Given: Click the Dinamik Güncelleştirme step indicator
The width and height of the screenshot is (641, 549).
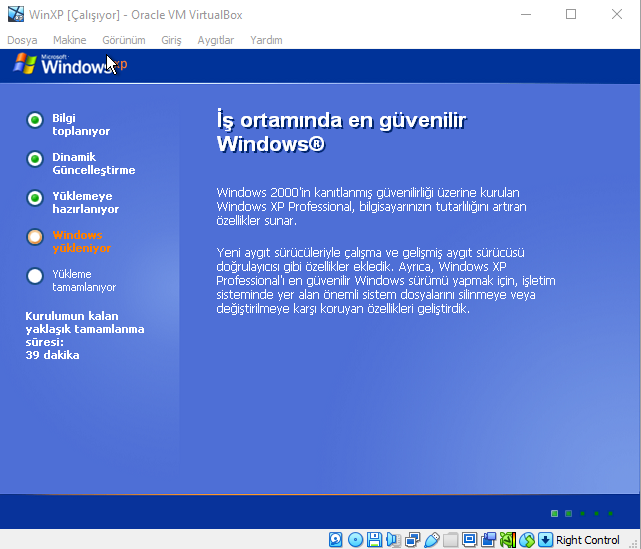Looking at the screenshot, I should coord(35,159).
